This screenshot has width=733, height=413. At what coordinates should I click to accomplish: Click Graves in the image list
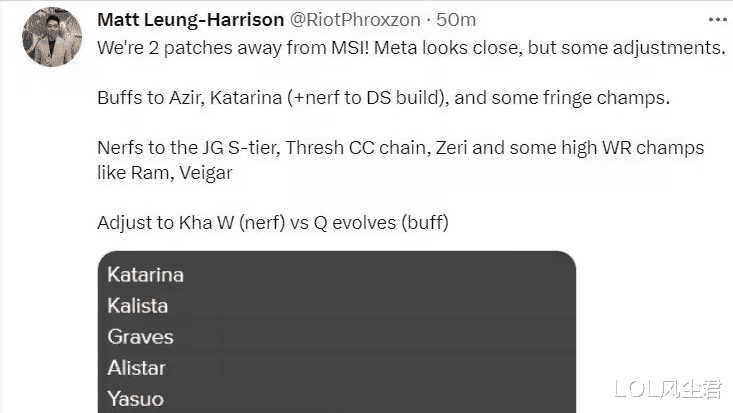(x=140, y=337)
